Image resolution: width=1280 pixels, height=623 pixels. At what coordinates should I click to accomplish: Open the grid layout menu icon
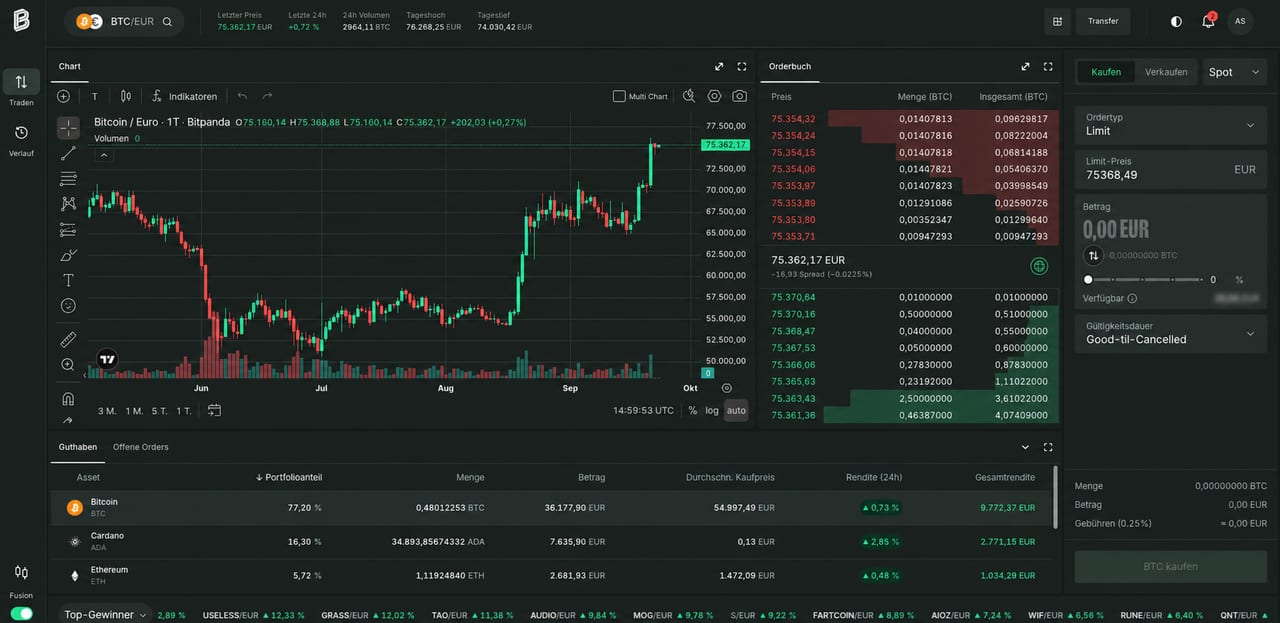click(1057, 21)
